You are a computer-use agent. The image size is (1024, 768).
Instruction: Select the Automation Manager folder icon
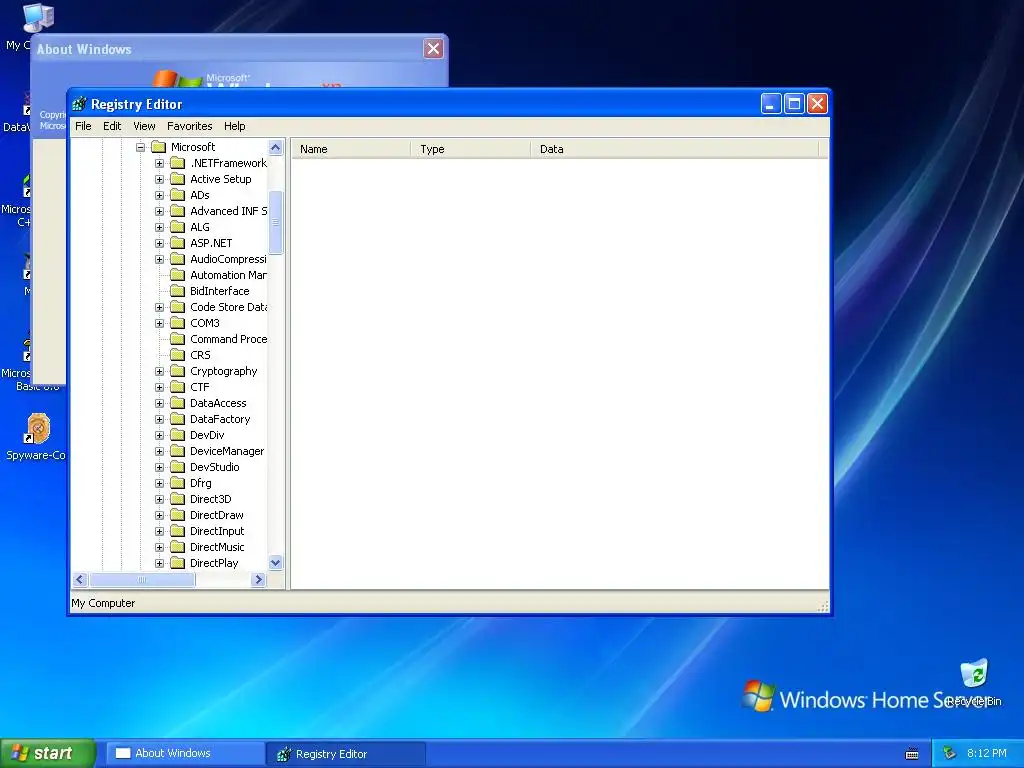(178, 275)
